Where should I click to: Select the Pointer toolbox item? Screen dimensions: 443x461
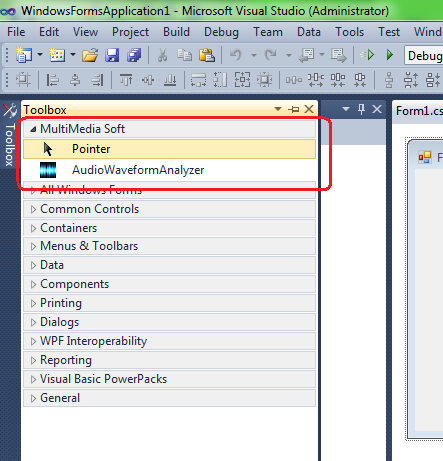(169, 149)
